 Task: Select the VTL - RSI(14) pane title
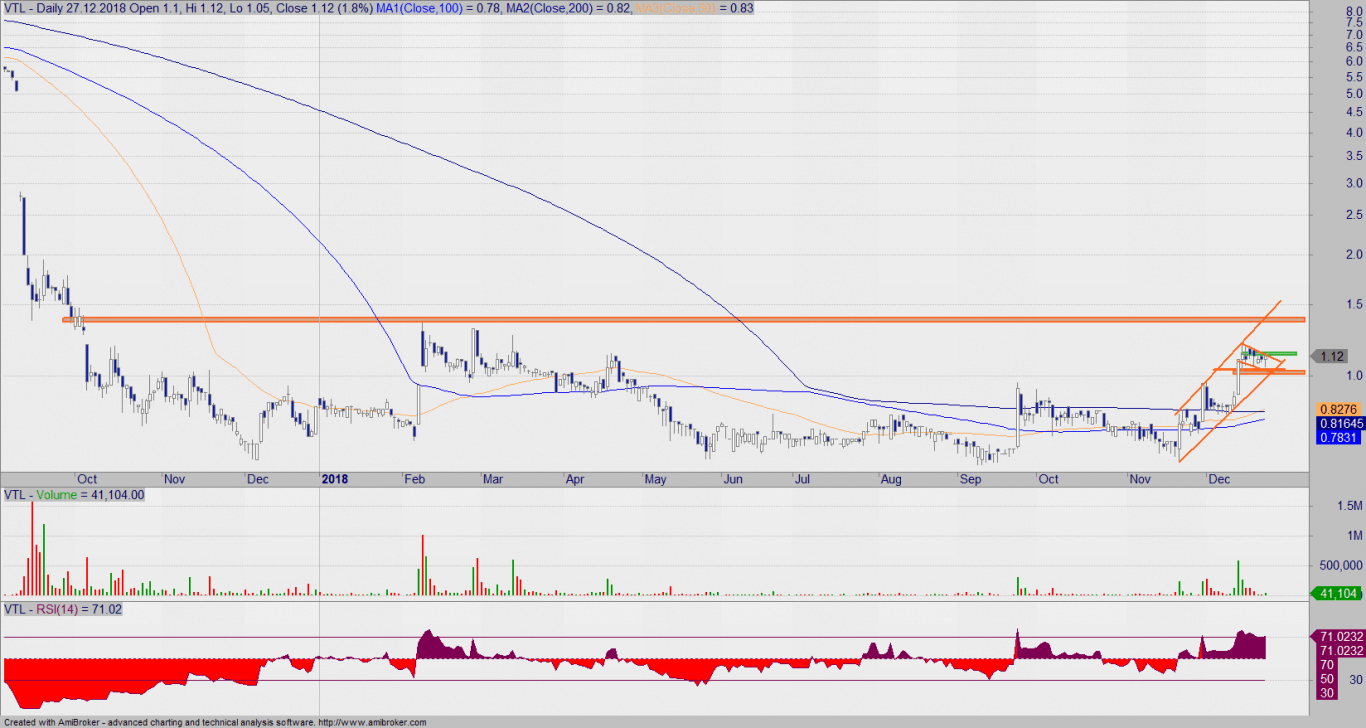click(x=63, y=609)
